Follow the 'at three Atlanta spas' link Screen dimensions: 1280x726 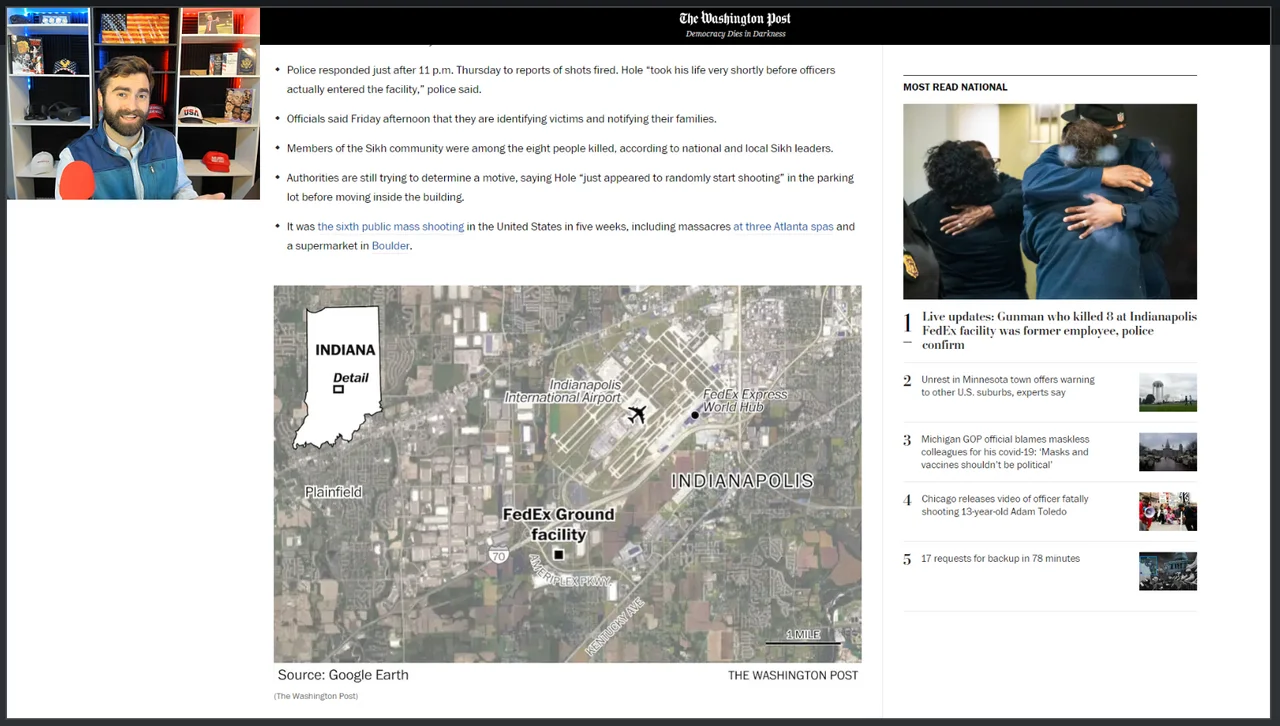coord(783,227)
